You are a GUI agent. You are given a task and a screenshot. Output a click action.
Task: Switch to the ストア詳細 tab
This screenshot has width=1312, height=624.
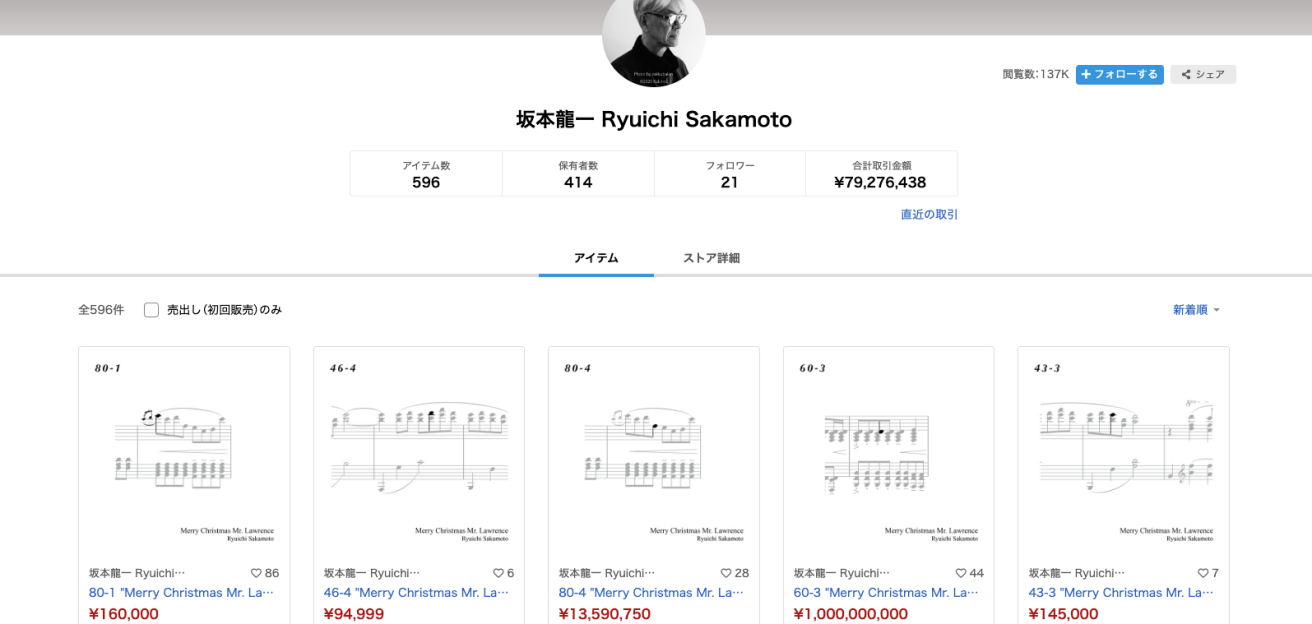[x=711, y=258]
